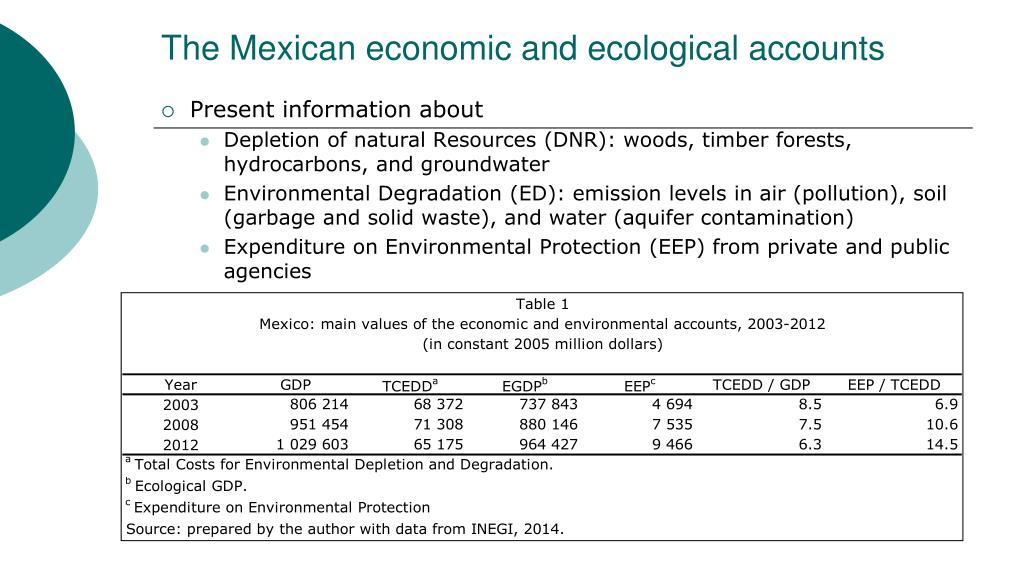Click the 'Year' column header

[x=180, y=385]
